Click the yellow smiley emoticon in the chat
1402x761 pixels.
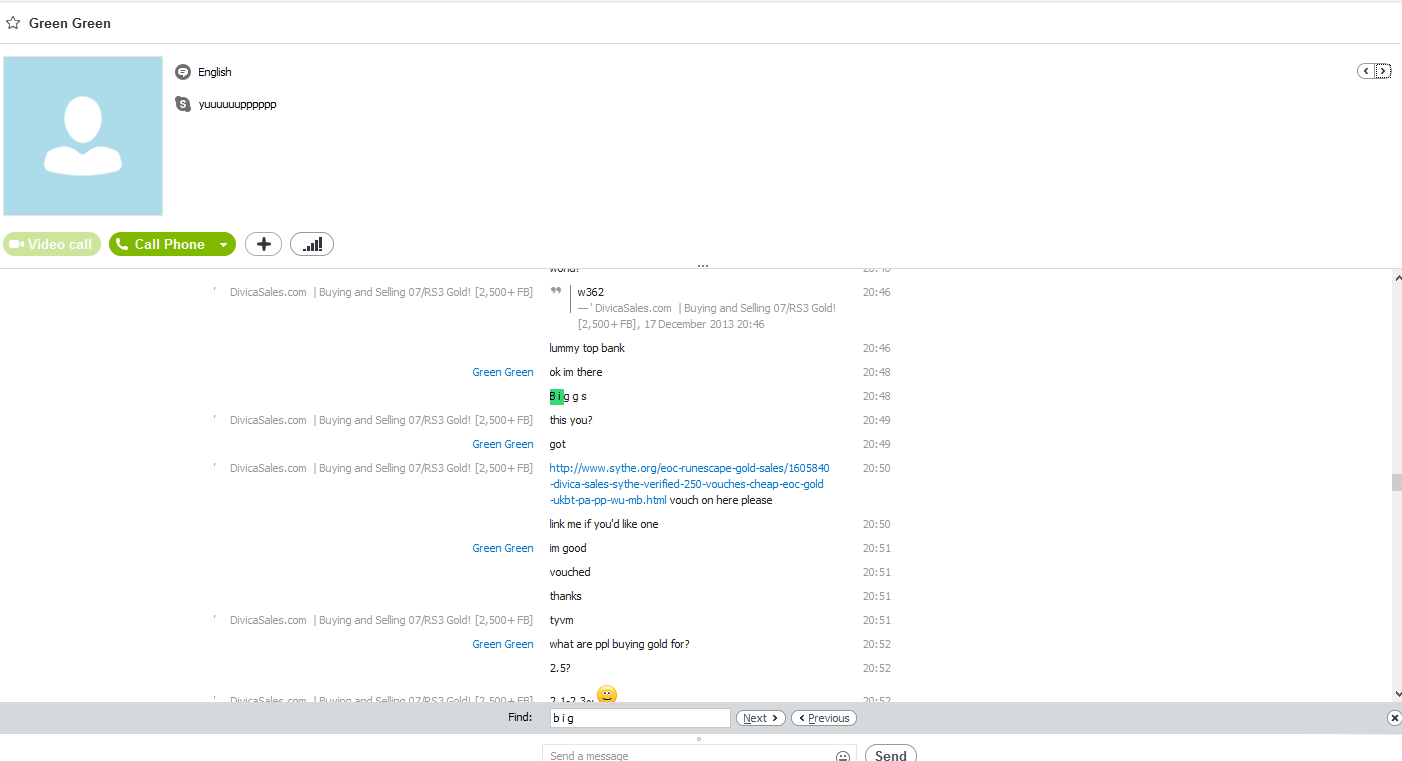click(607, 694)
